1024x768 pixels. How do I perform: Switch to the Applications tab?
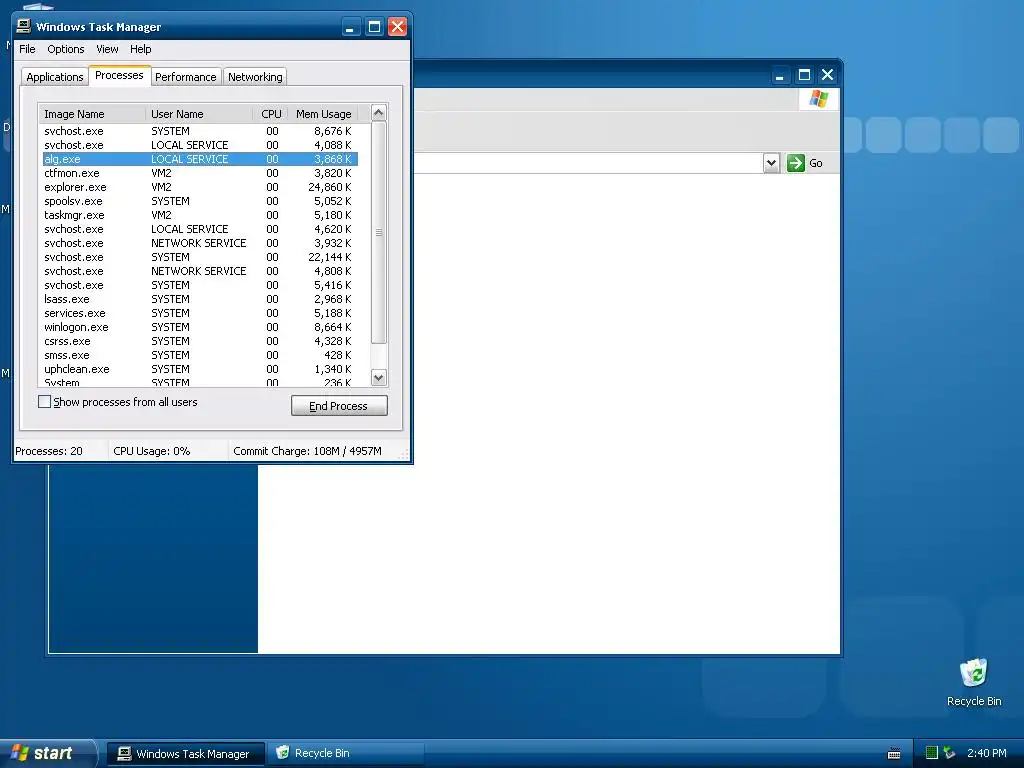(55, 77)
